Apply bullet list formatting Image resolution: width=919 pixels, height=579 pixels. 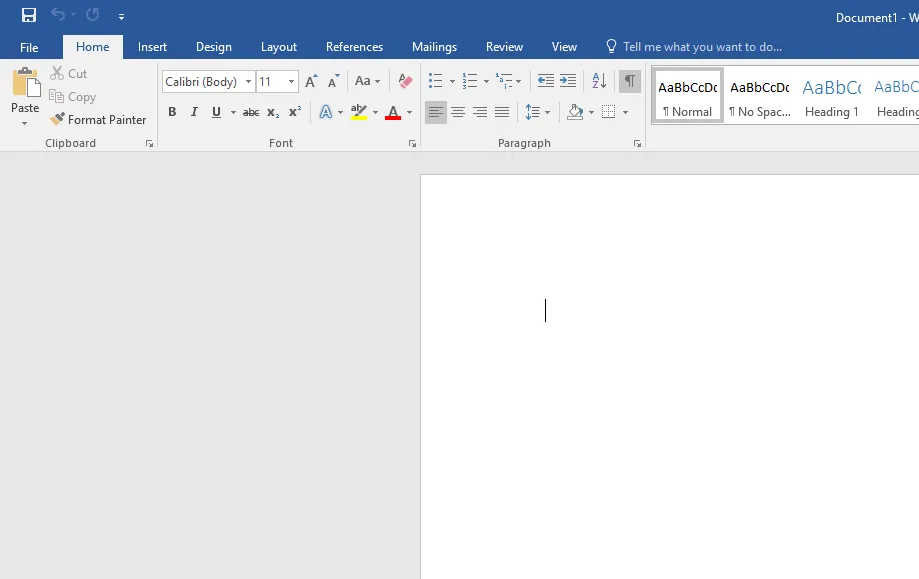click(x=435, y=81)
